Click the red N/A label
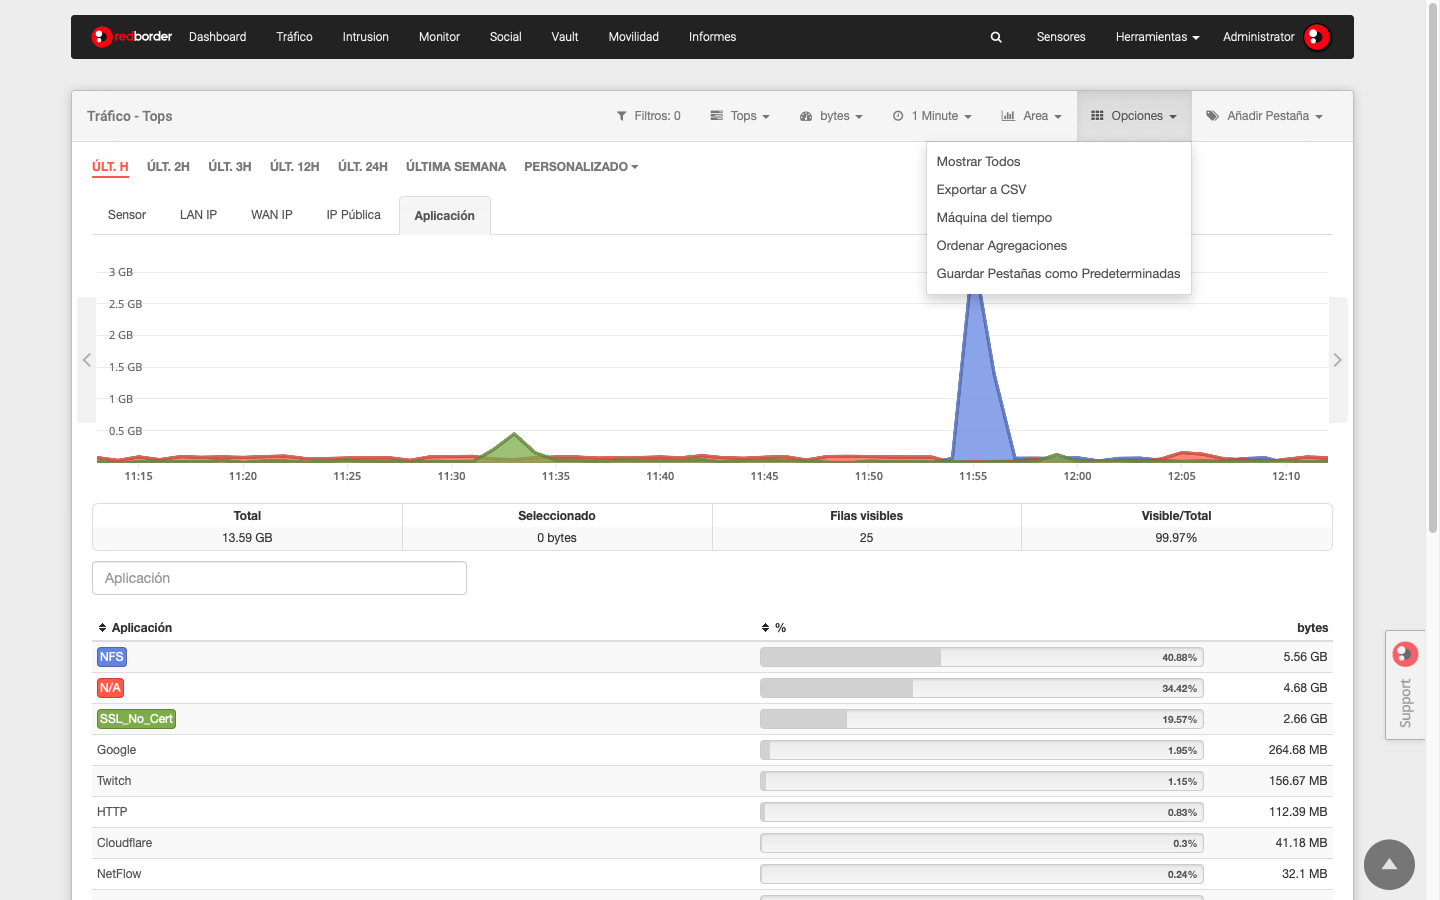1440x900 pixels. pos(110,688)
